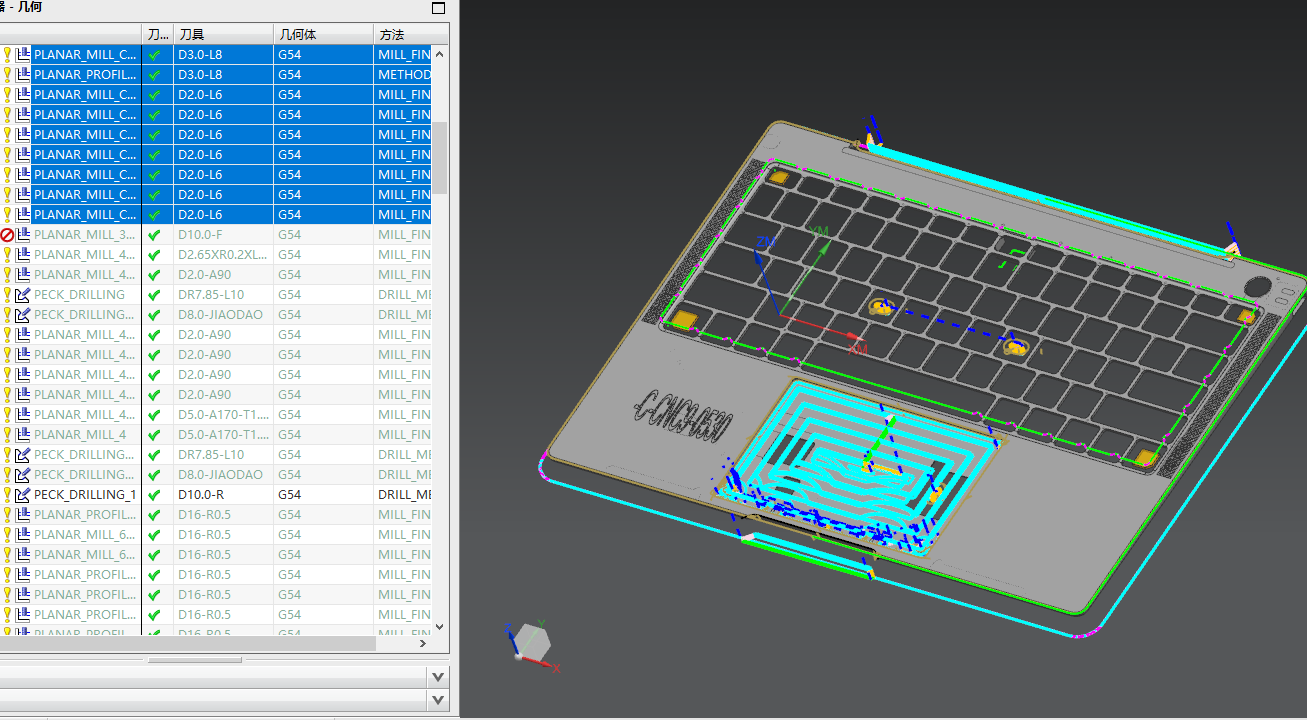Click the drilling operation icon beside PECK_DRILLING_1

point(23,495)
